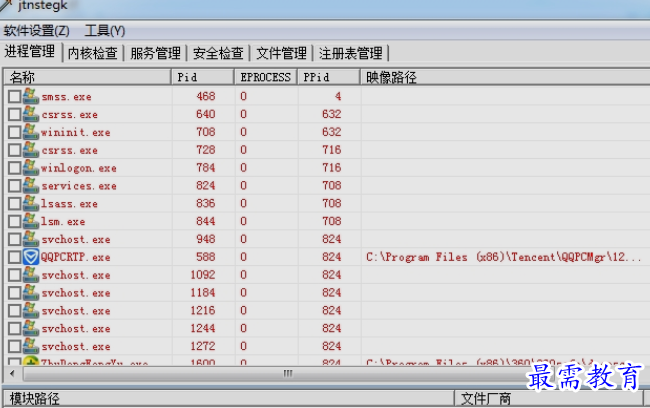Click the services.exe process icon
650x408 pixels.
pyautogui.click(x=31, y=185)
